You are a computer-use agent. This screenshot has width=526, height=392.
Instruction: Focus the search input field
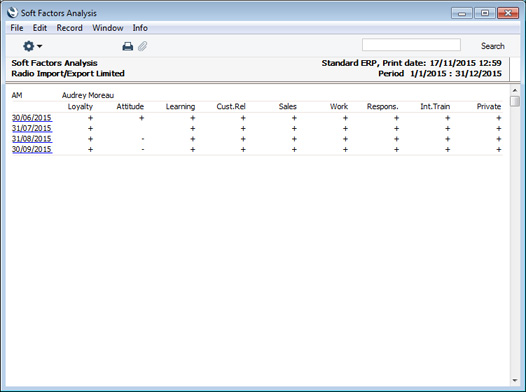click(x=411, y=45)
